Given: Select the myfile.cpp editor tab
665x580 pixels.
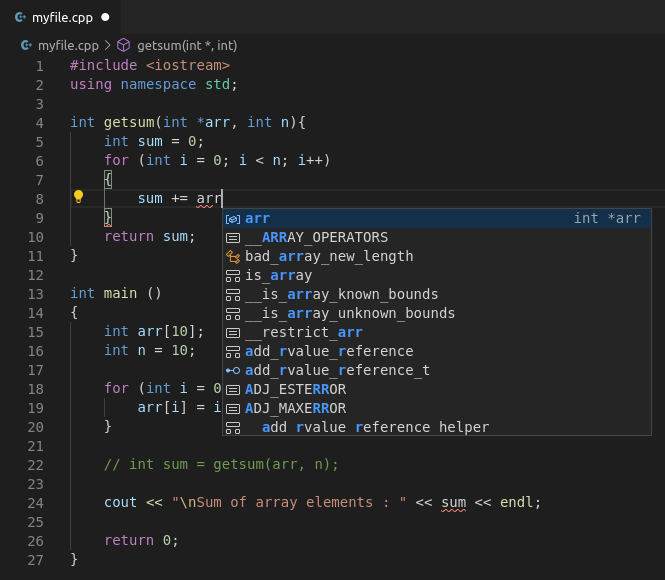Looking at the screenshot, I should (60, 18).
